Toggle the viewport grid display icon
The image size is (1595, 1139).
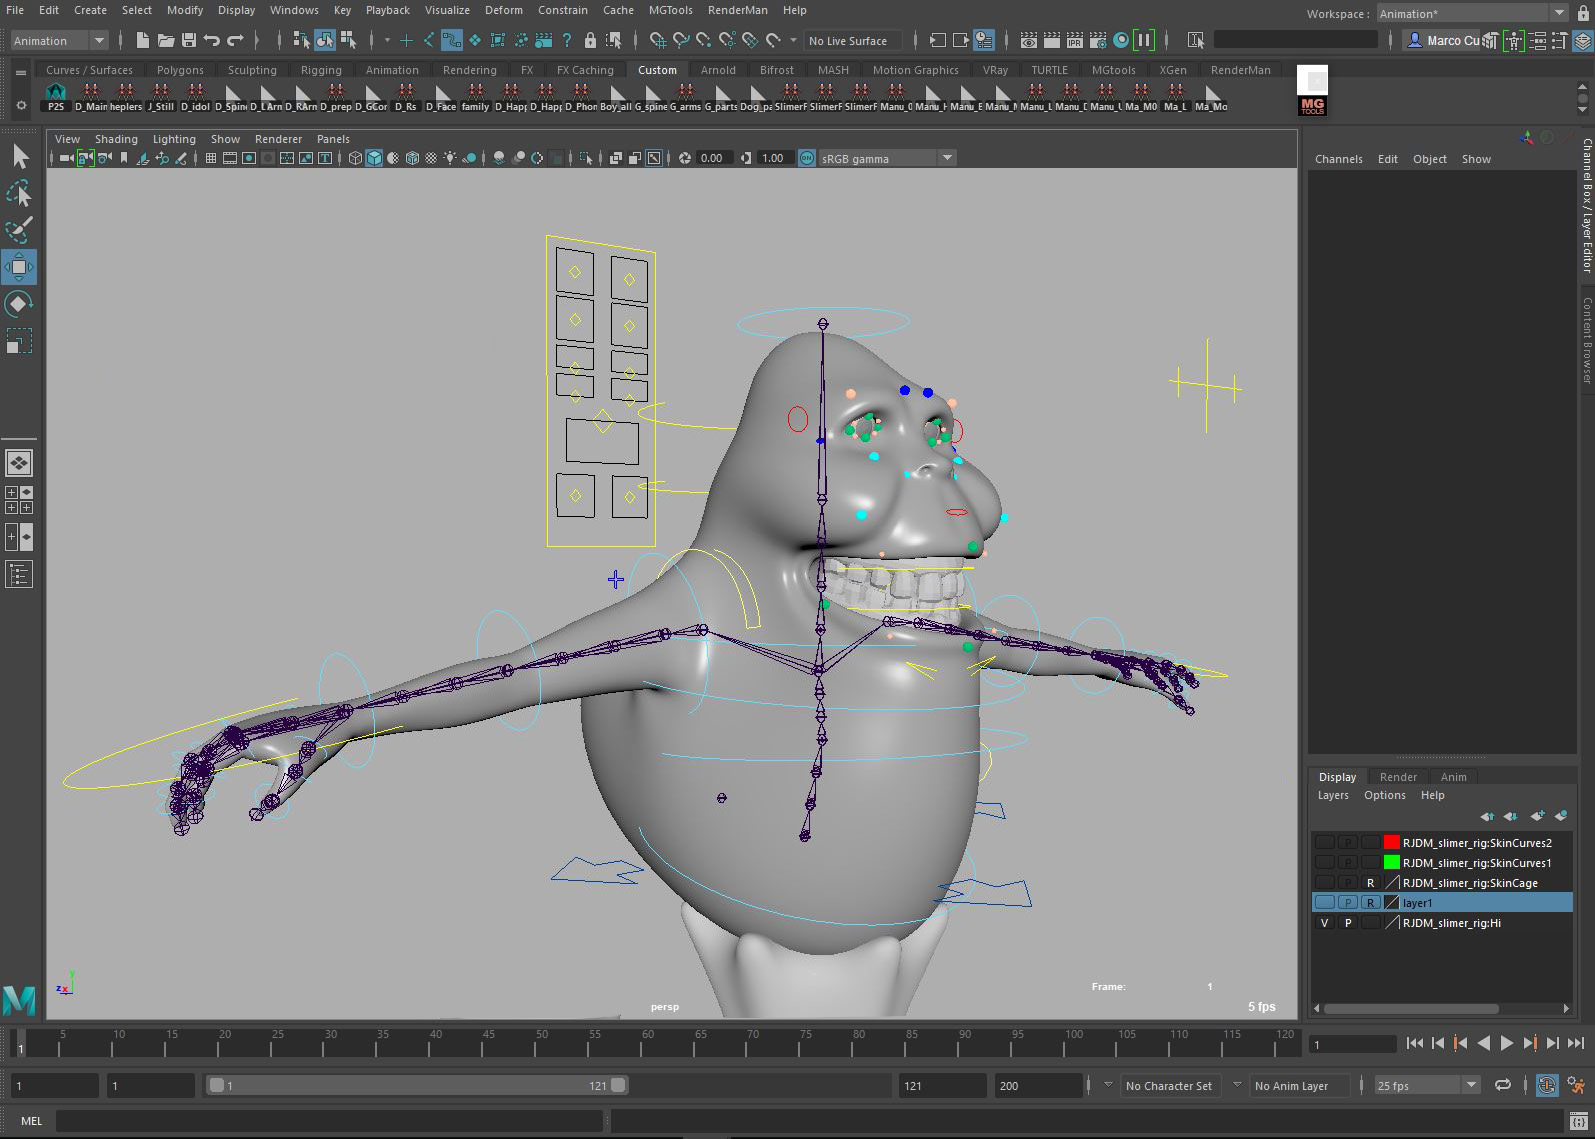click(211, 158)
